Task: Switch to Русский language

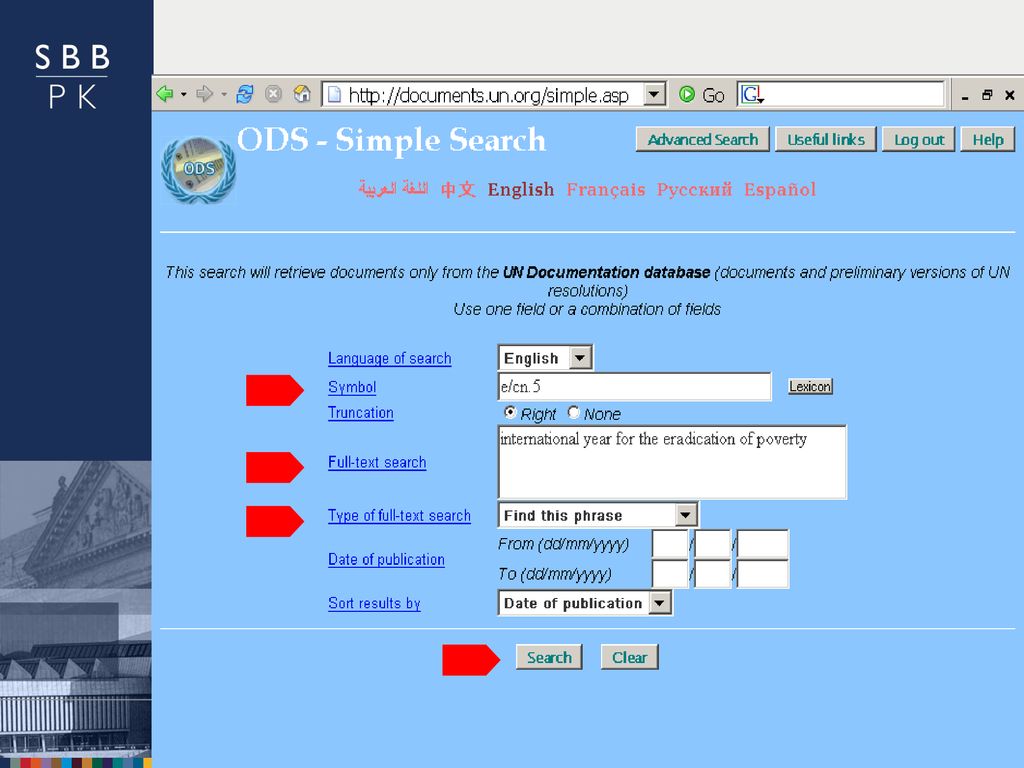Action: click(x=694, y=189)
